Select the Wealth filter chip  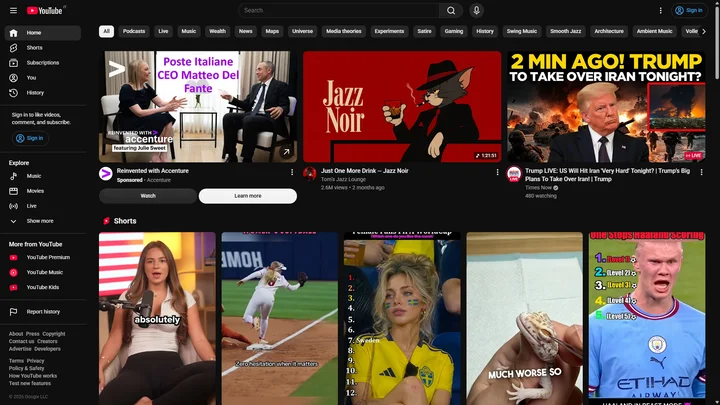(x=217, y=31)
